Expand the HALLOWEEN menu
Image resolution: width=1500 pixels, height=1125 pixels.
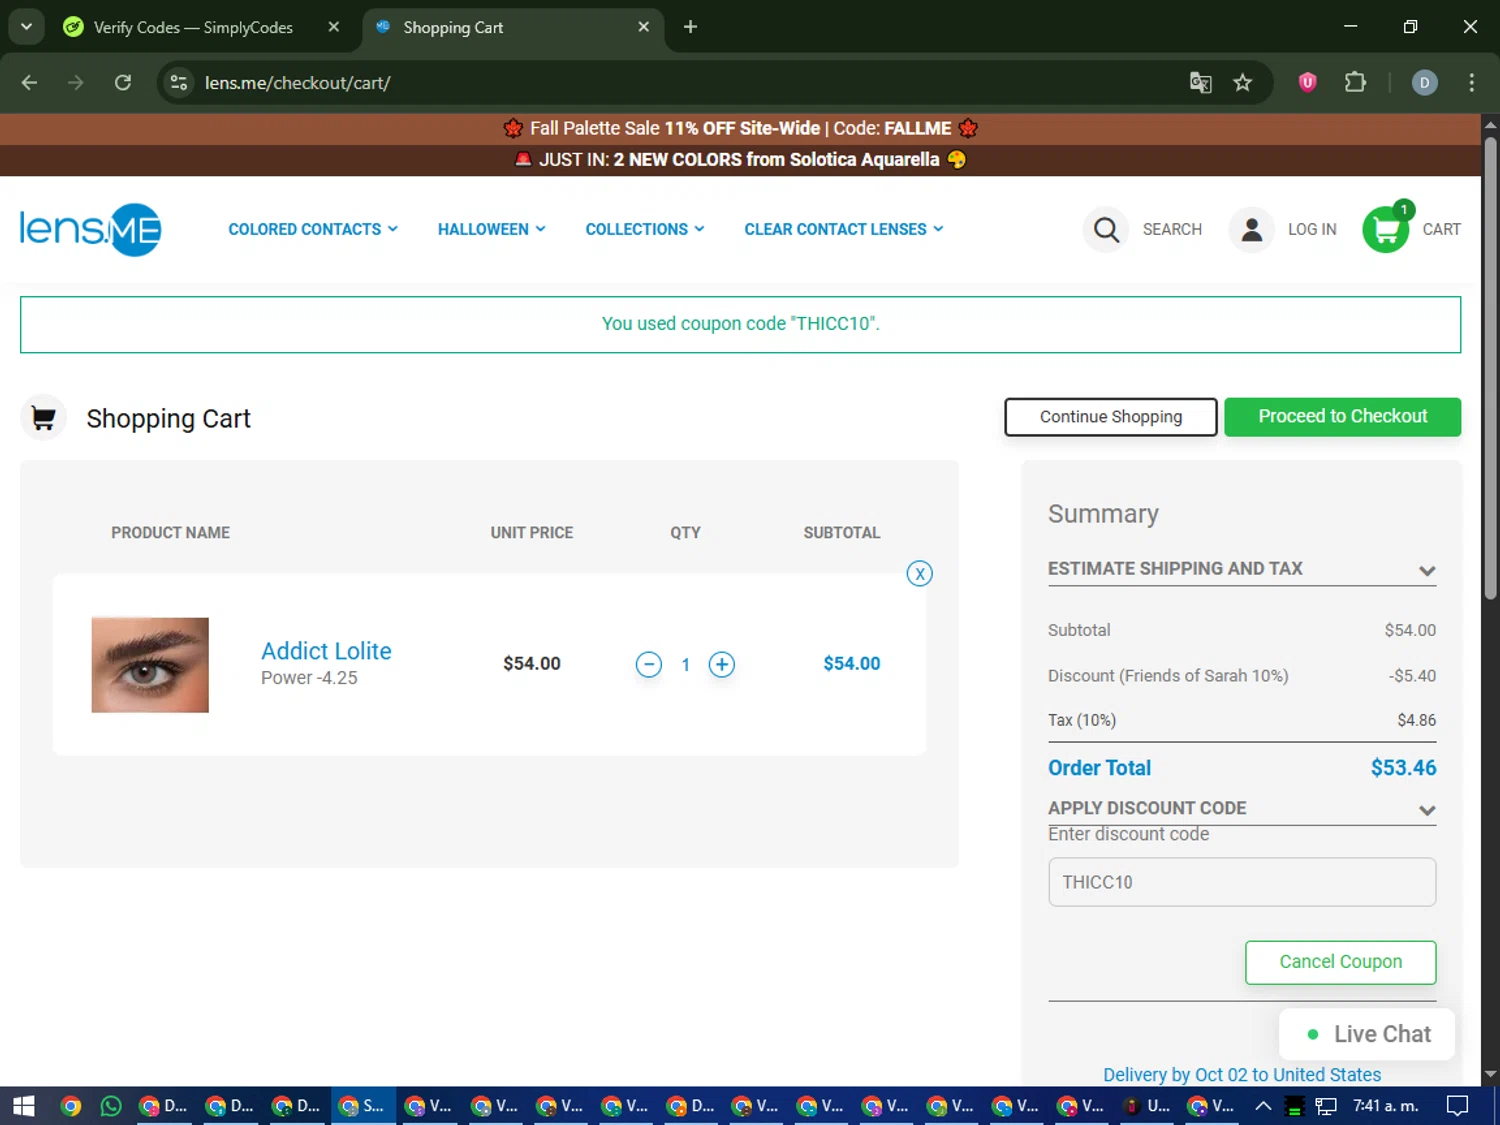[x=492, y=229]
